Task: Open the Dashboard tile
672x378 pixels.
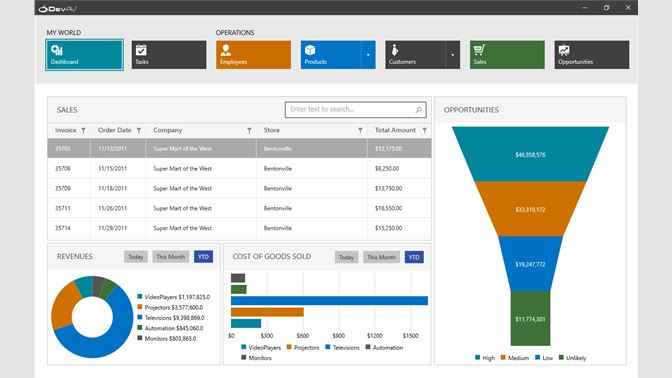Action: 84,55
